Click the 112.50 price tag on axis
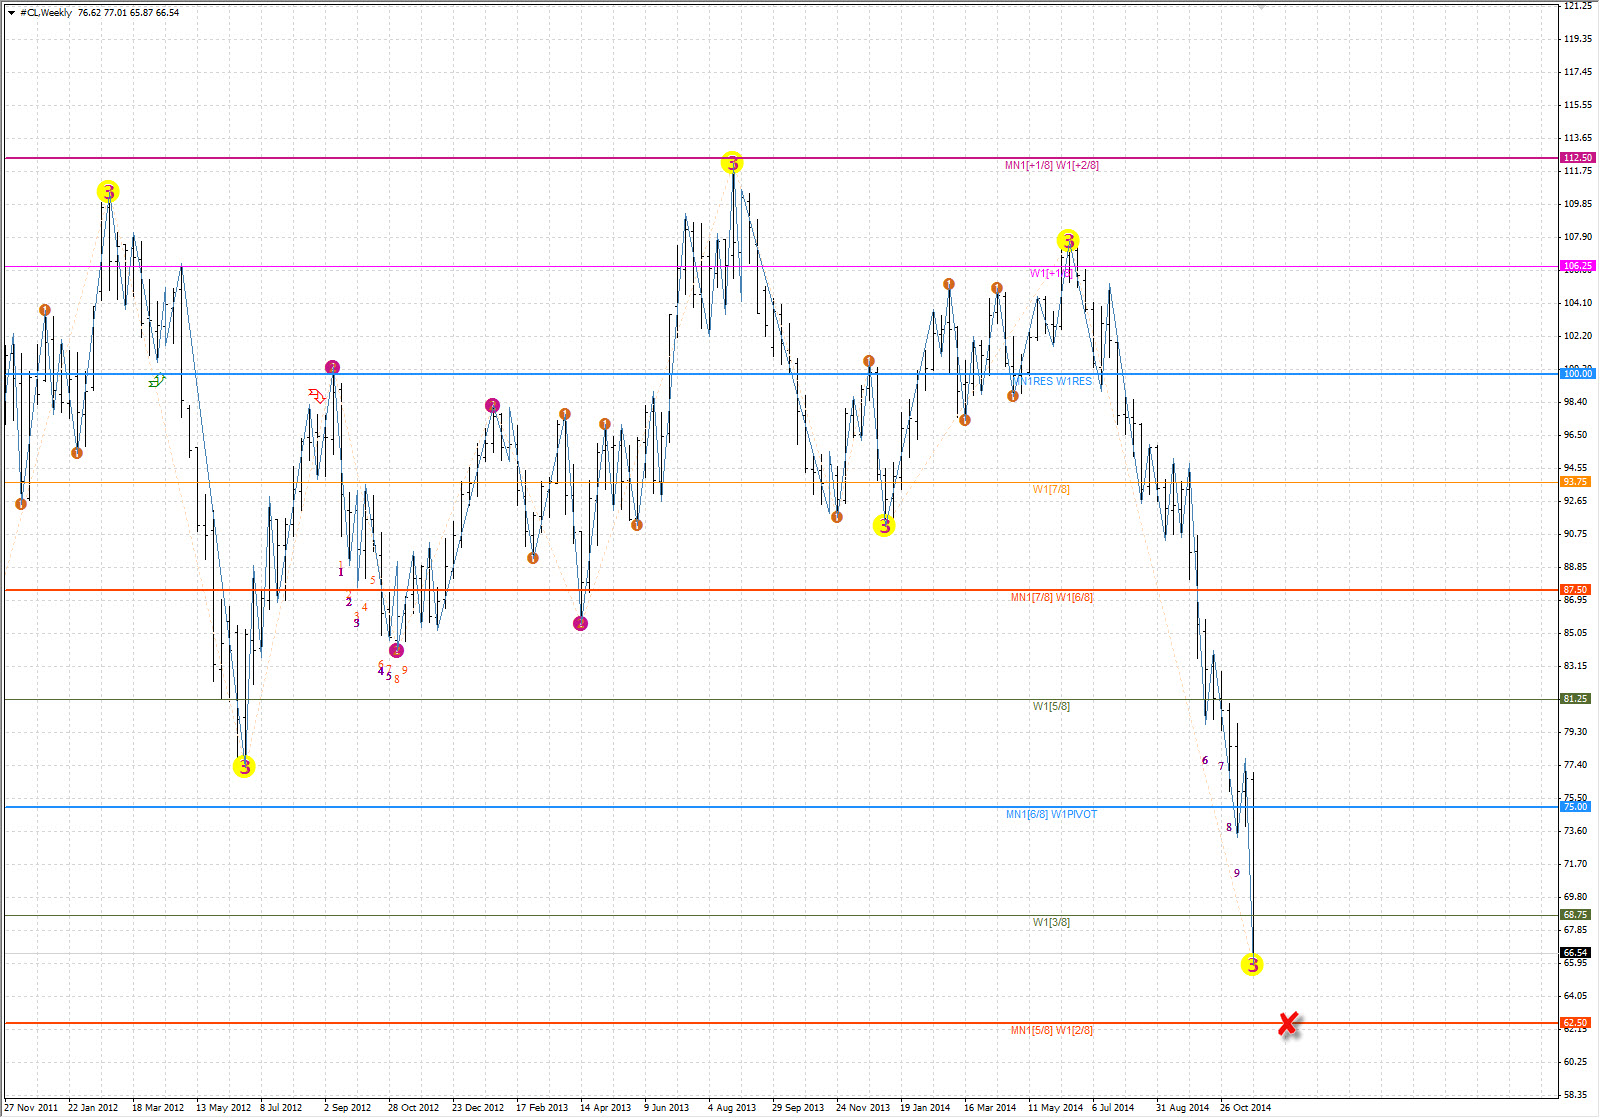The height and width of the screenshot is (1118, 1600). coord(1577,158)
